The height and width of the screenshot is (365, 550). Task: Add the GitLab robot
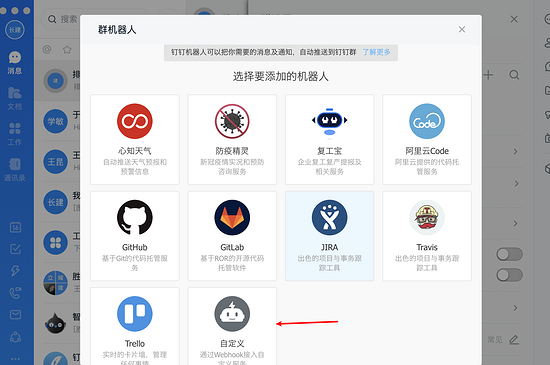coord(232,236)
